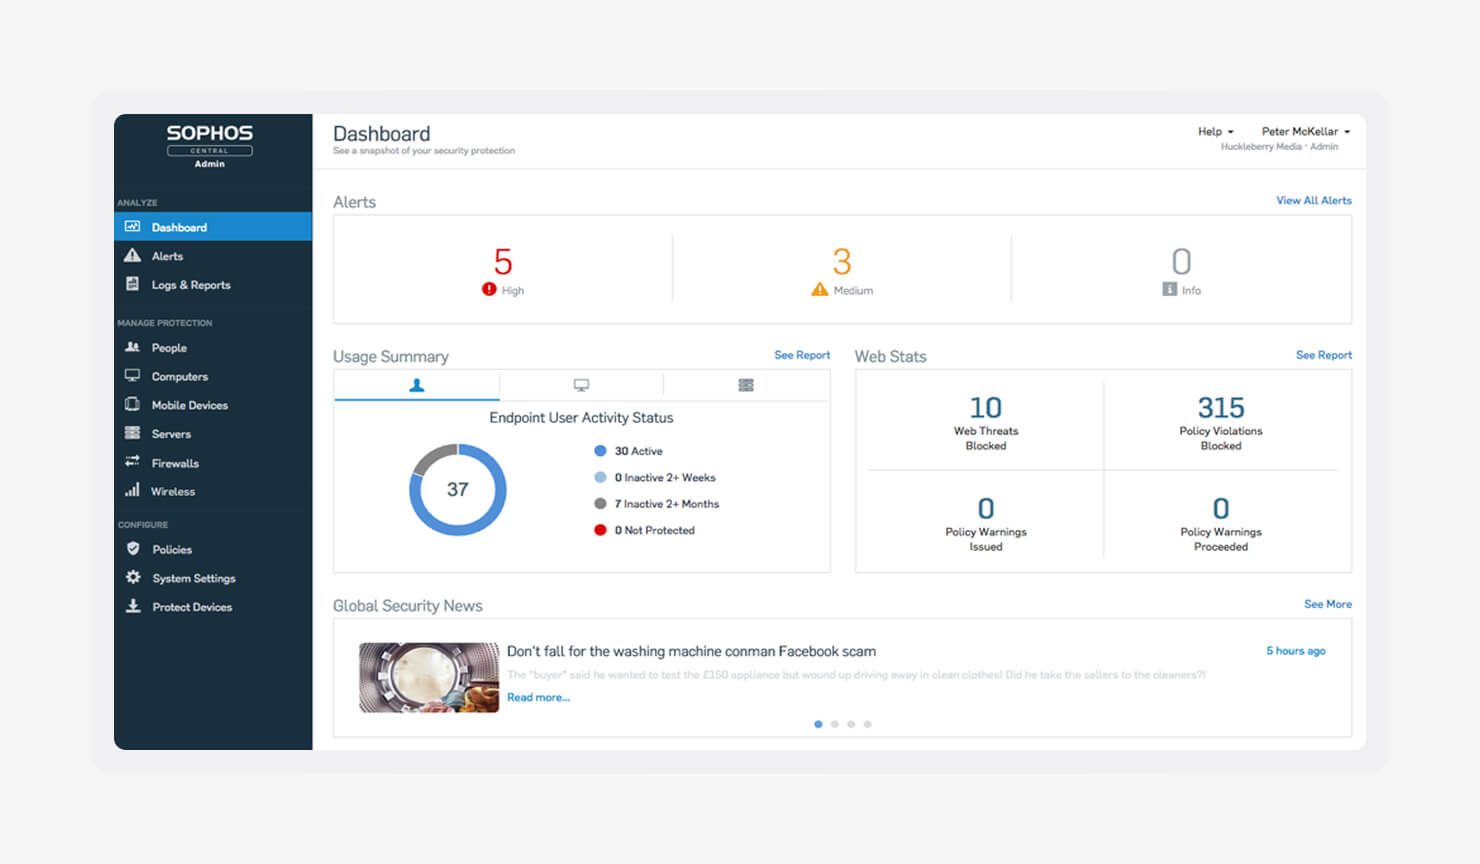
Task: Open the Computers section label
Action: pyautogui.click(x=180, y=377)
